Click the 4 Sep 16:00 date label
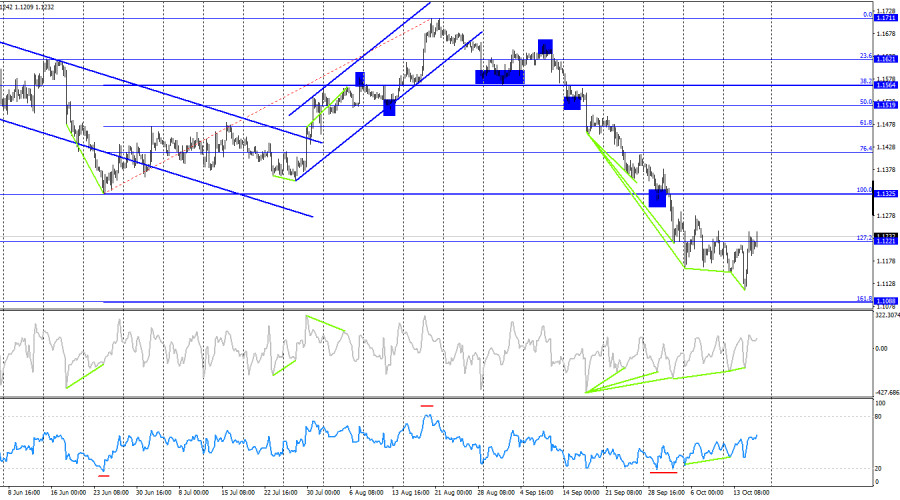The image size is (900, 500). click(x=537, y=493)
